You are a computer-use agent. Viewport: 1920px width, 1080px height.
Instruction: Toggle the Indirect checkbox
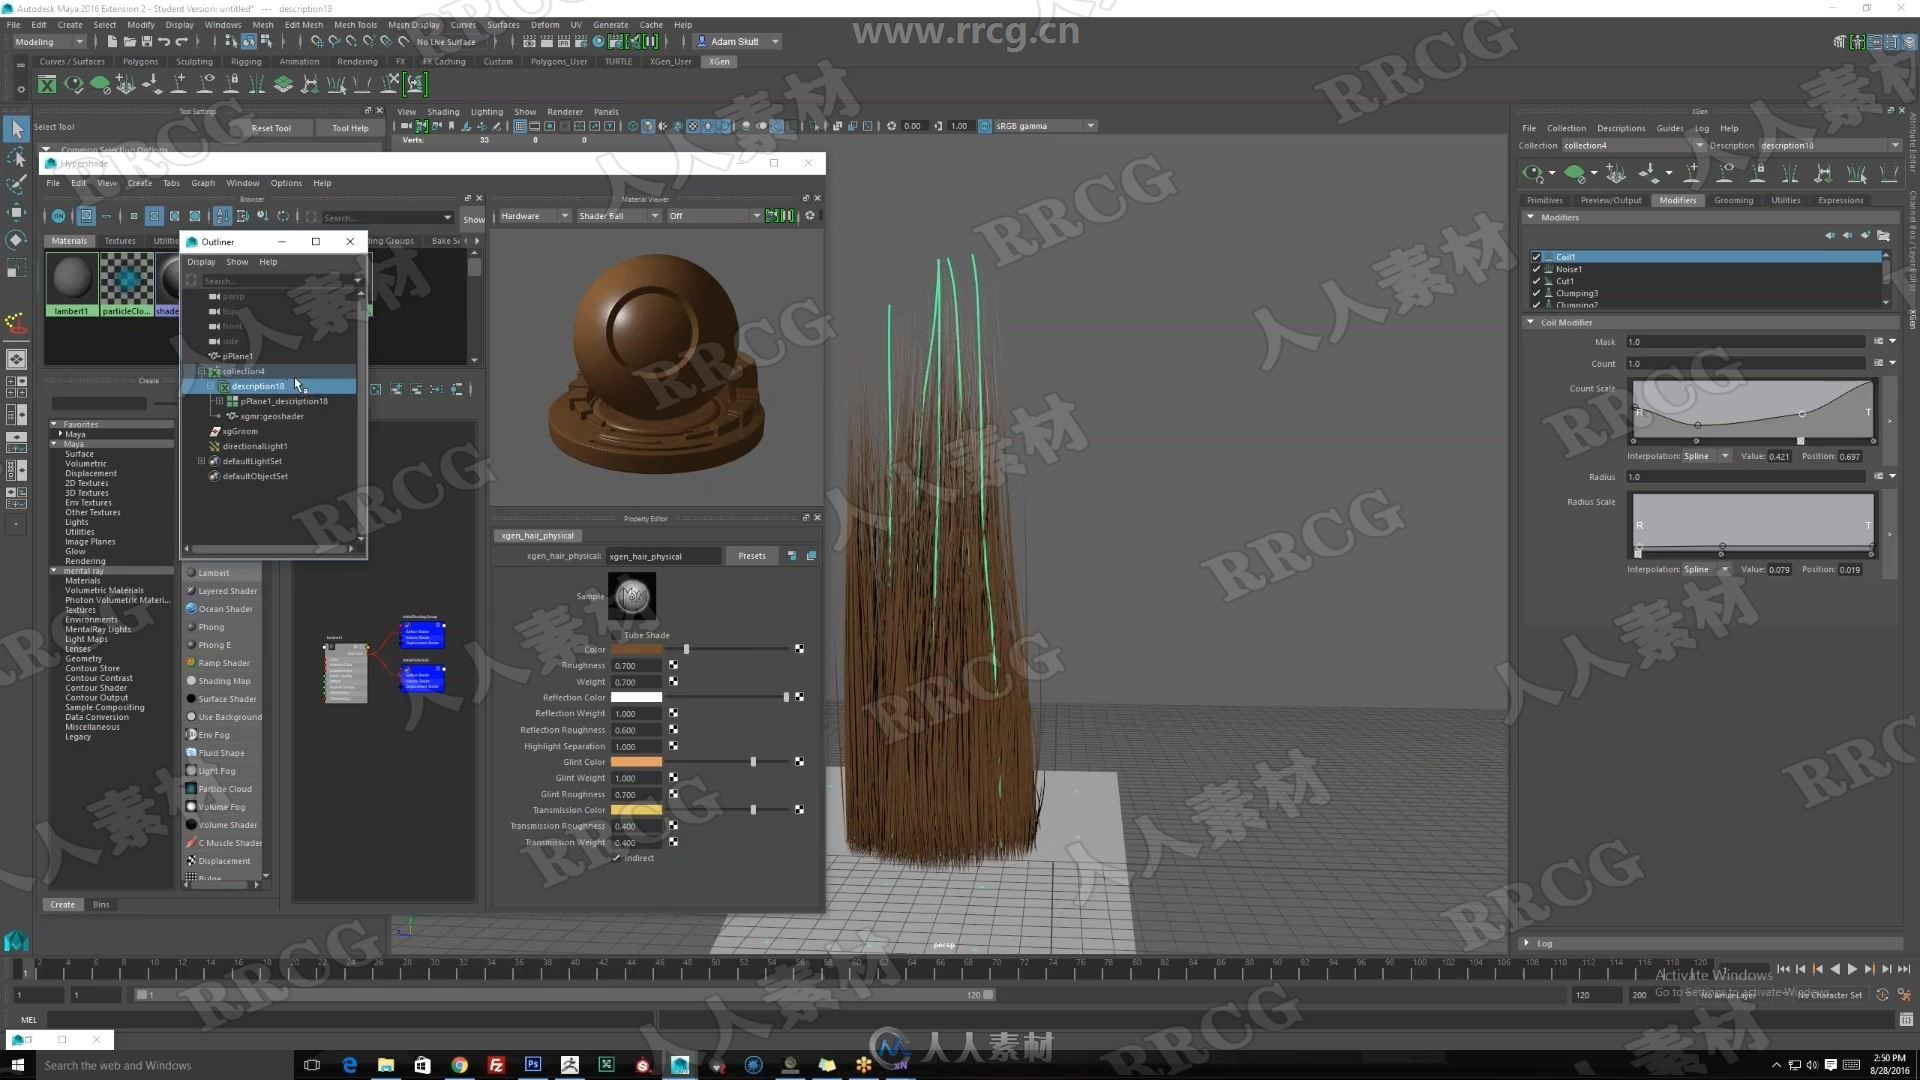616,858
